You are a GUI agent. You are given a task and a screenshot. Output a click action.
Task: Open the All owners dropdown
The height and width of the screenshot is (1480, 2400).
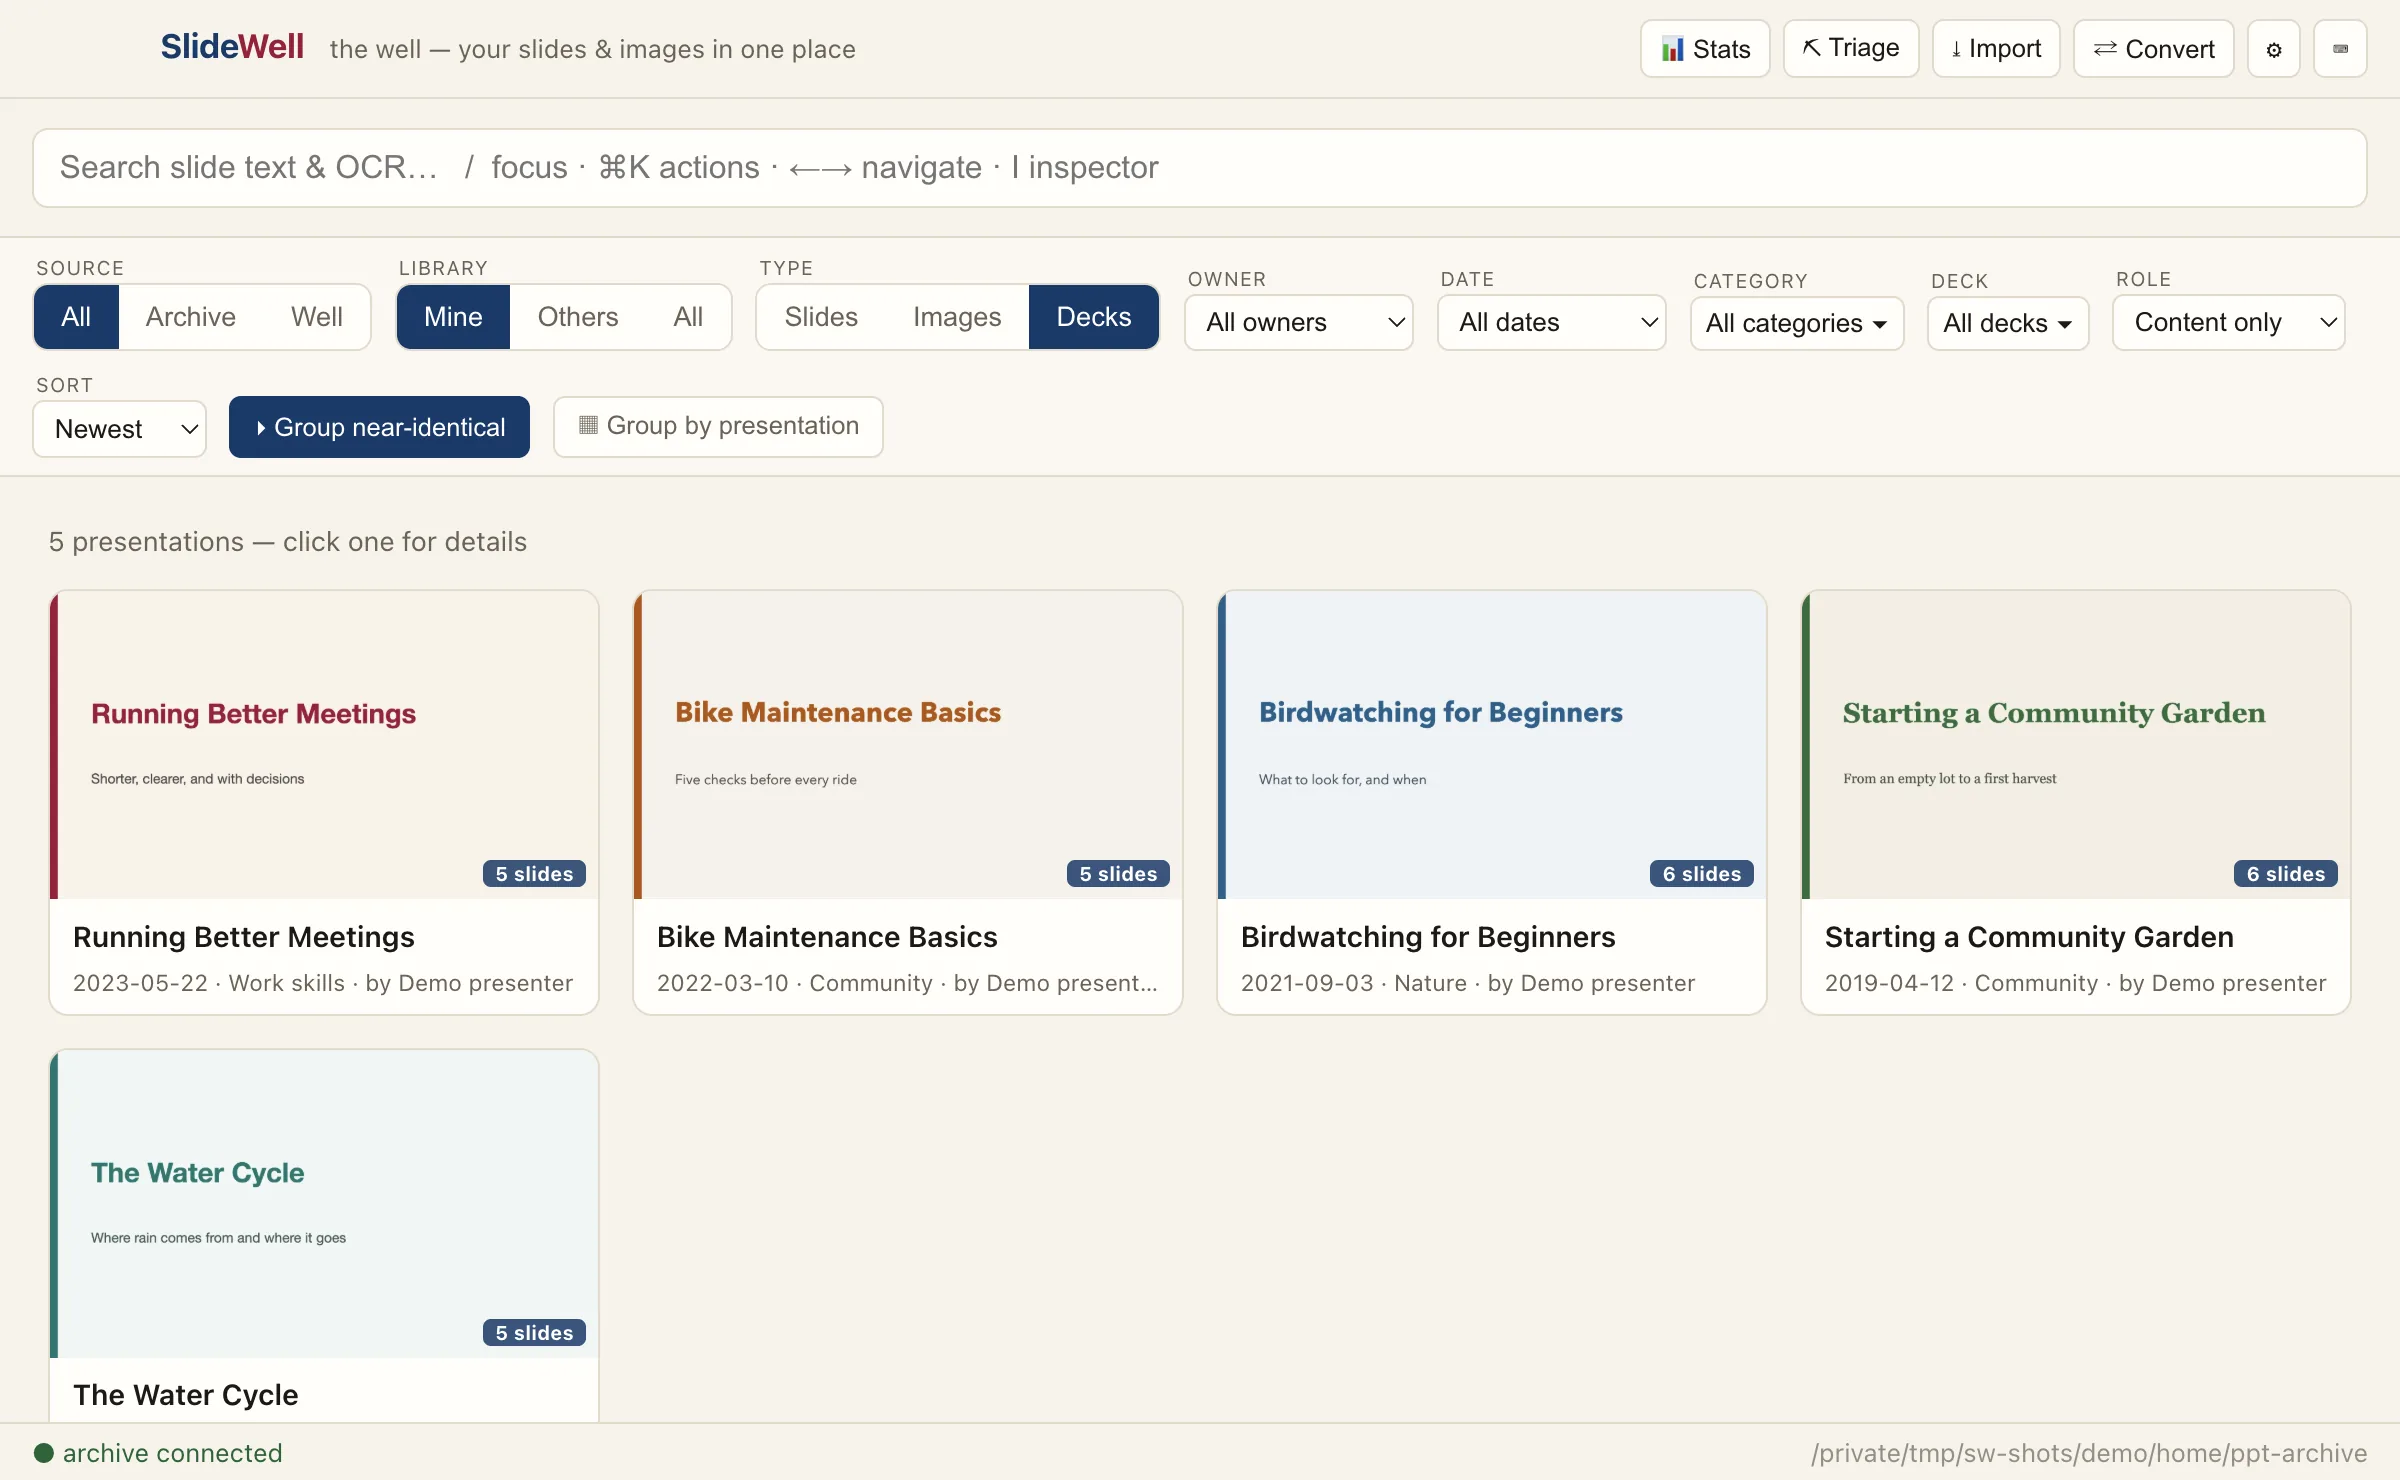click(x=1299, y=322)
